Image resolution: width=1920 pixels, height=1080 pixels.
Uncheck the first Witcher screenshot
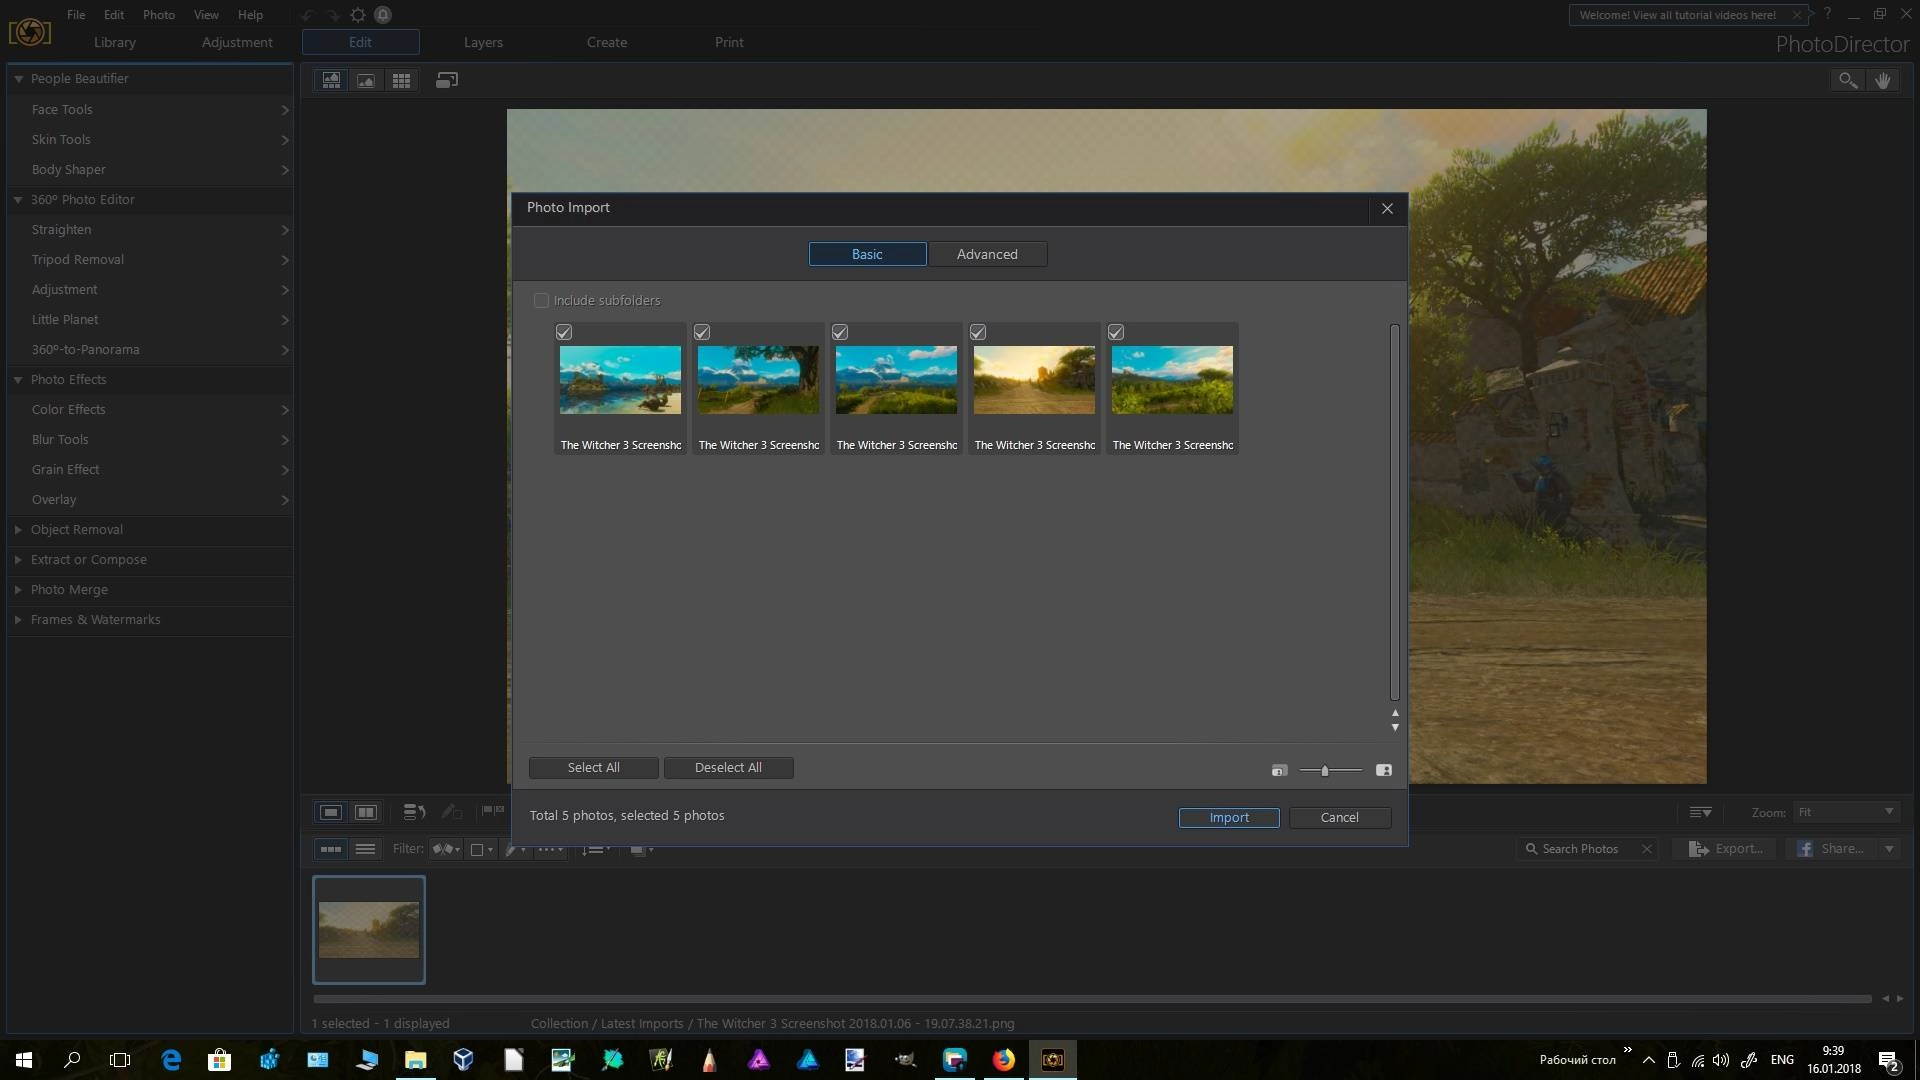point(564,332)
